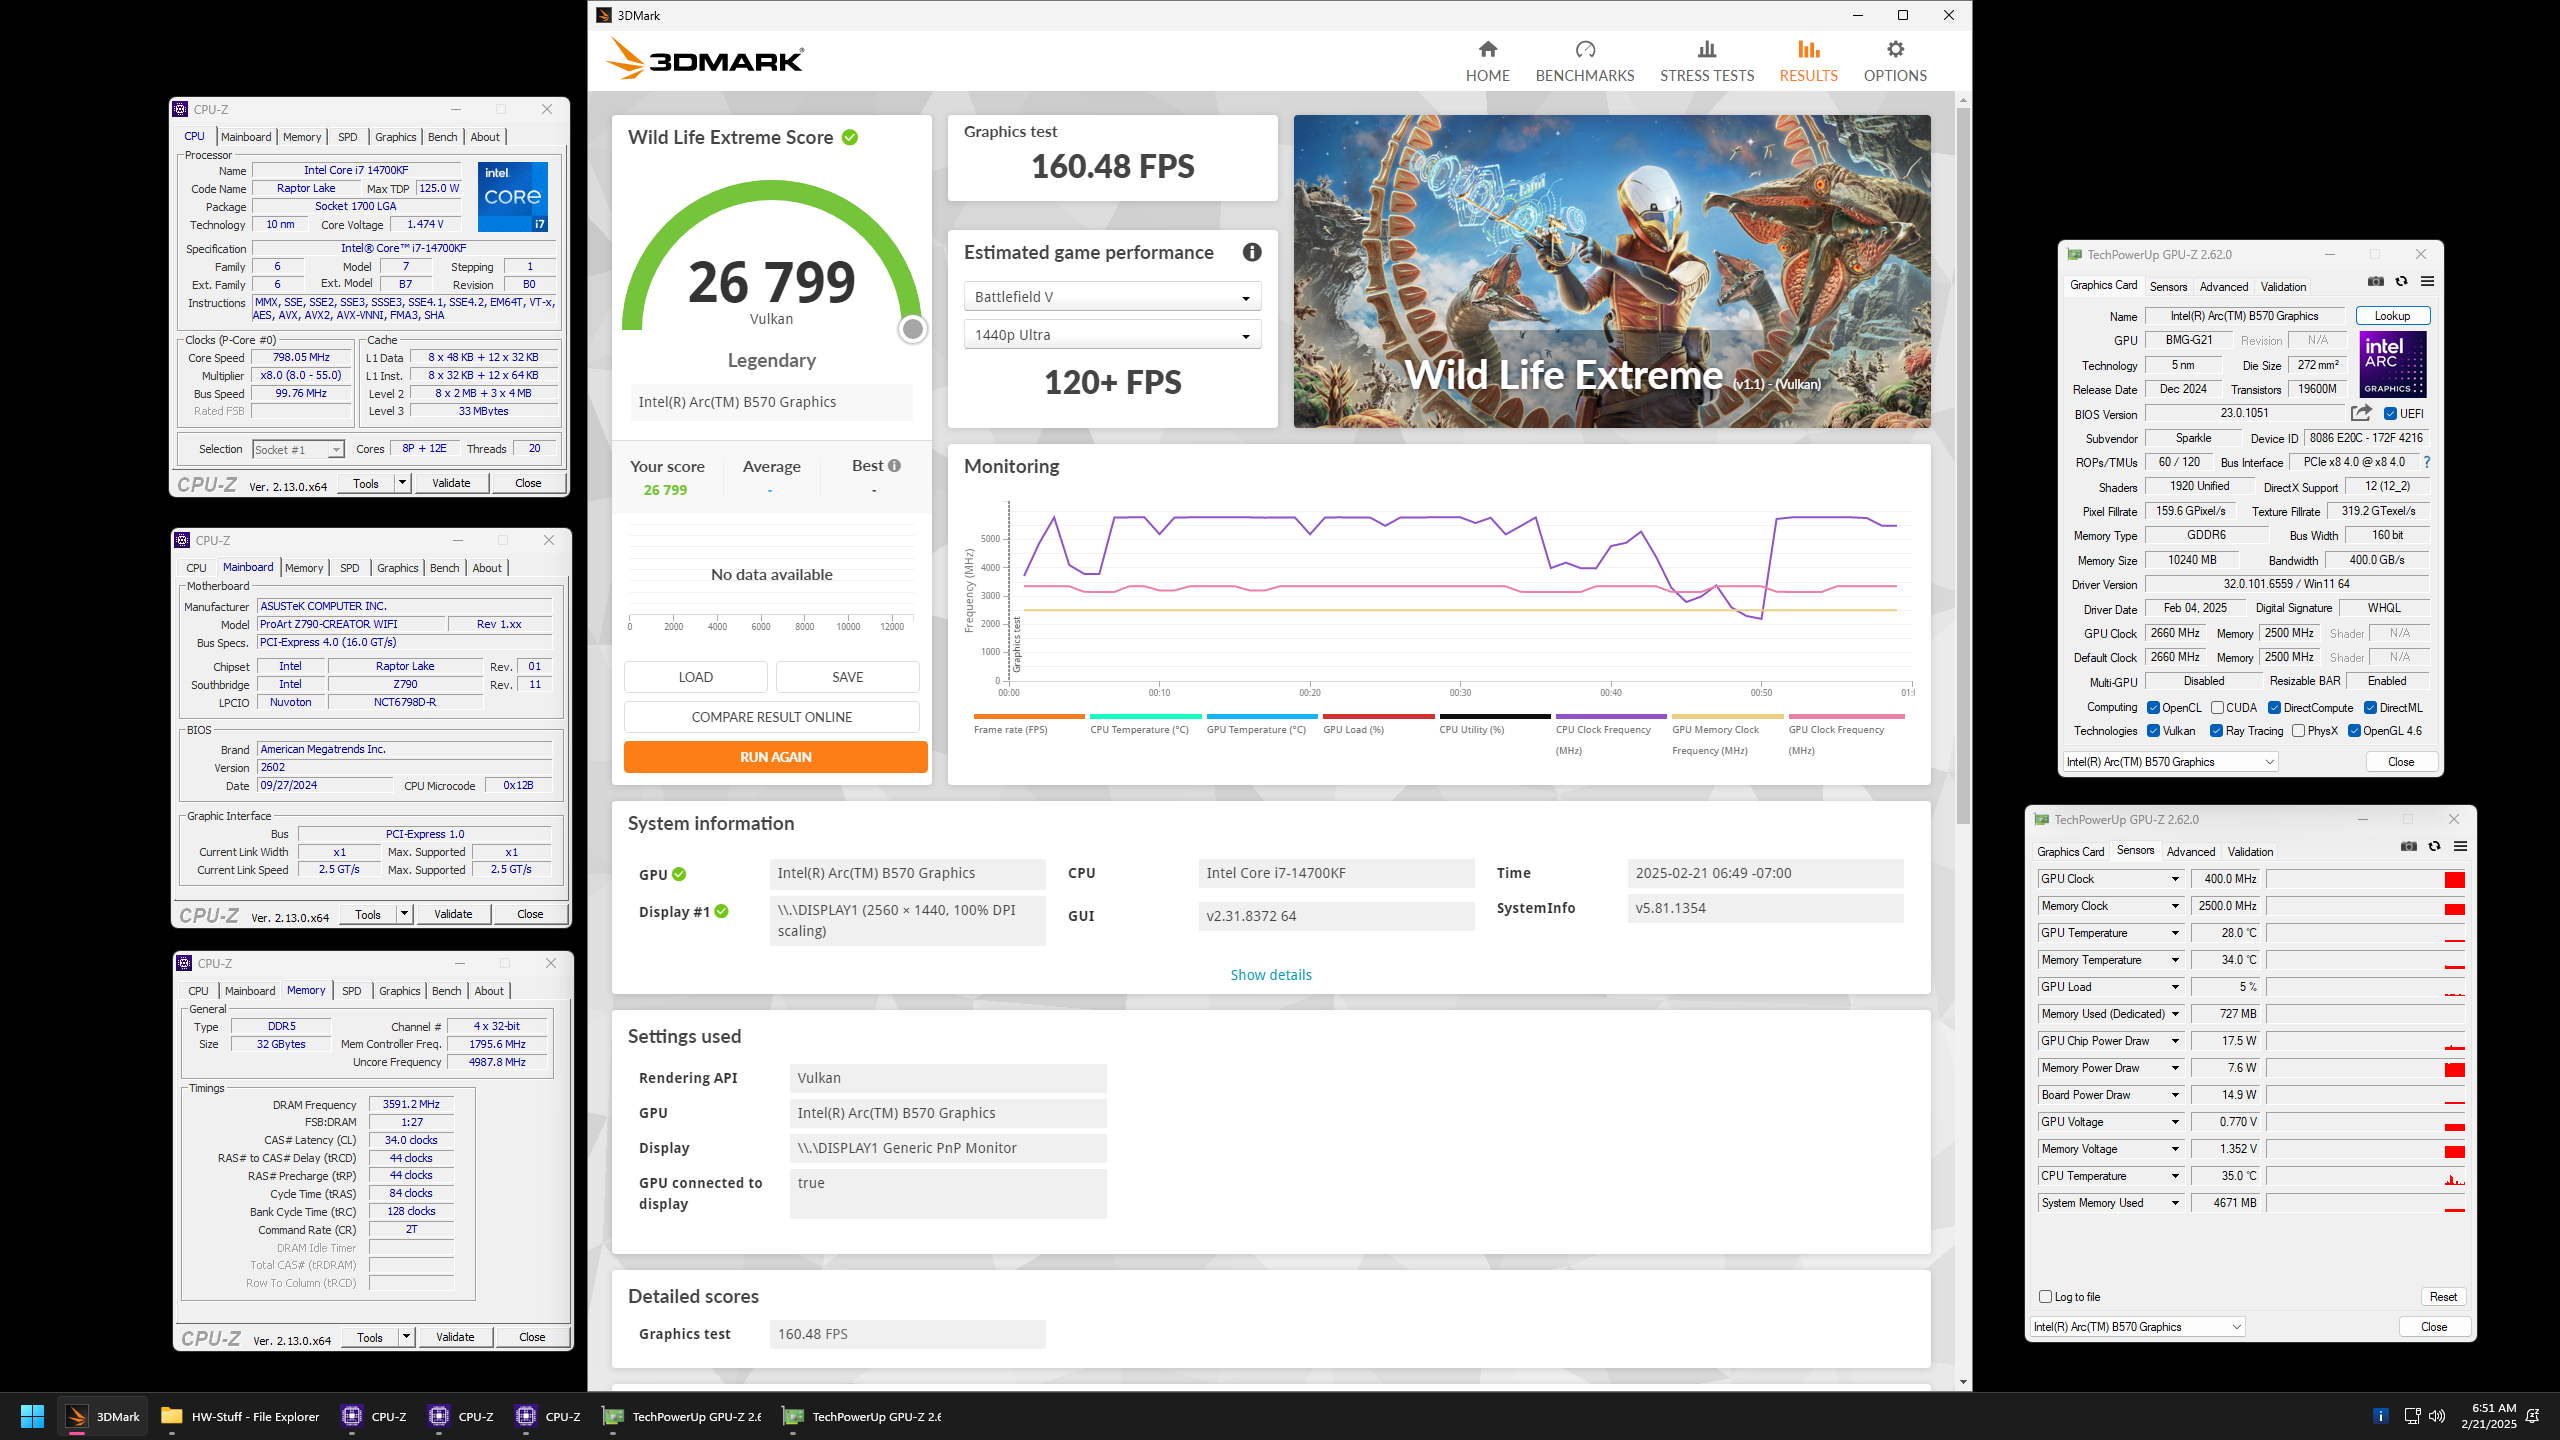Toggle the Vulkan checkbox in GPU-Z
The width and height of the screenshot is (2560, 1440).
(x=2153, y=731)
